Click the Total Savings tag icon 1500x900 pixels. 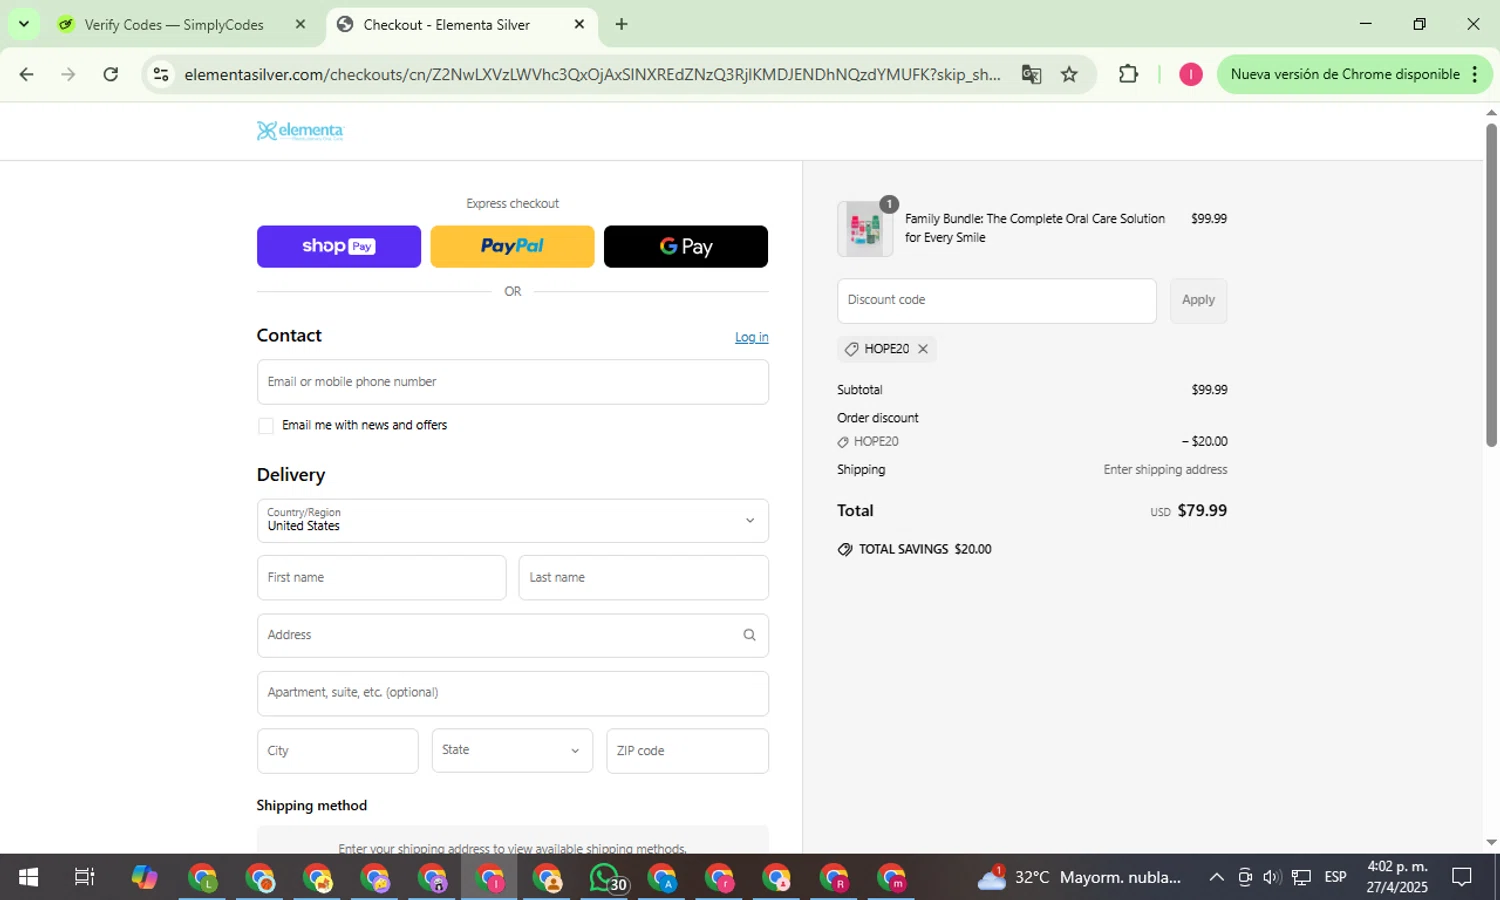(845, 549)
